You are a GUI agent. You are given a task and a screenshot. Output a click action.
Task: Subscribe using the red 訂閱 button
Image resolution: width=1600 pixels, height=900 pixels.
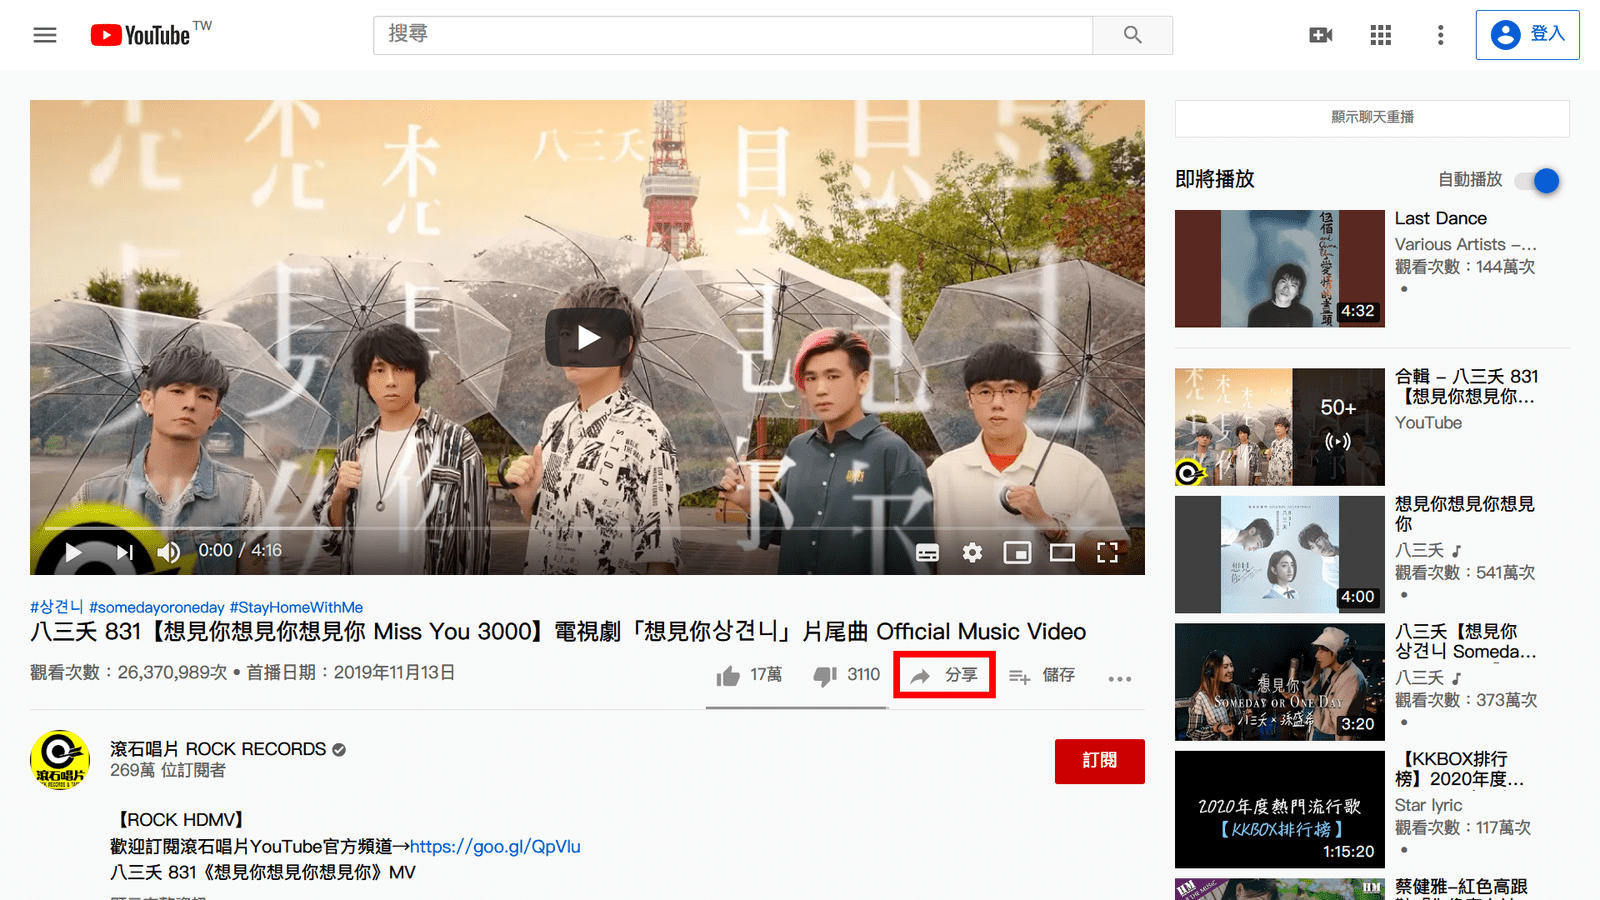1099,761
